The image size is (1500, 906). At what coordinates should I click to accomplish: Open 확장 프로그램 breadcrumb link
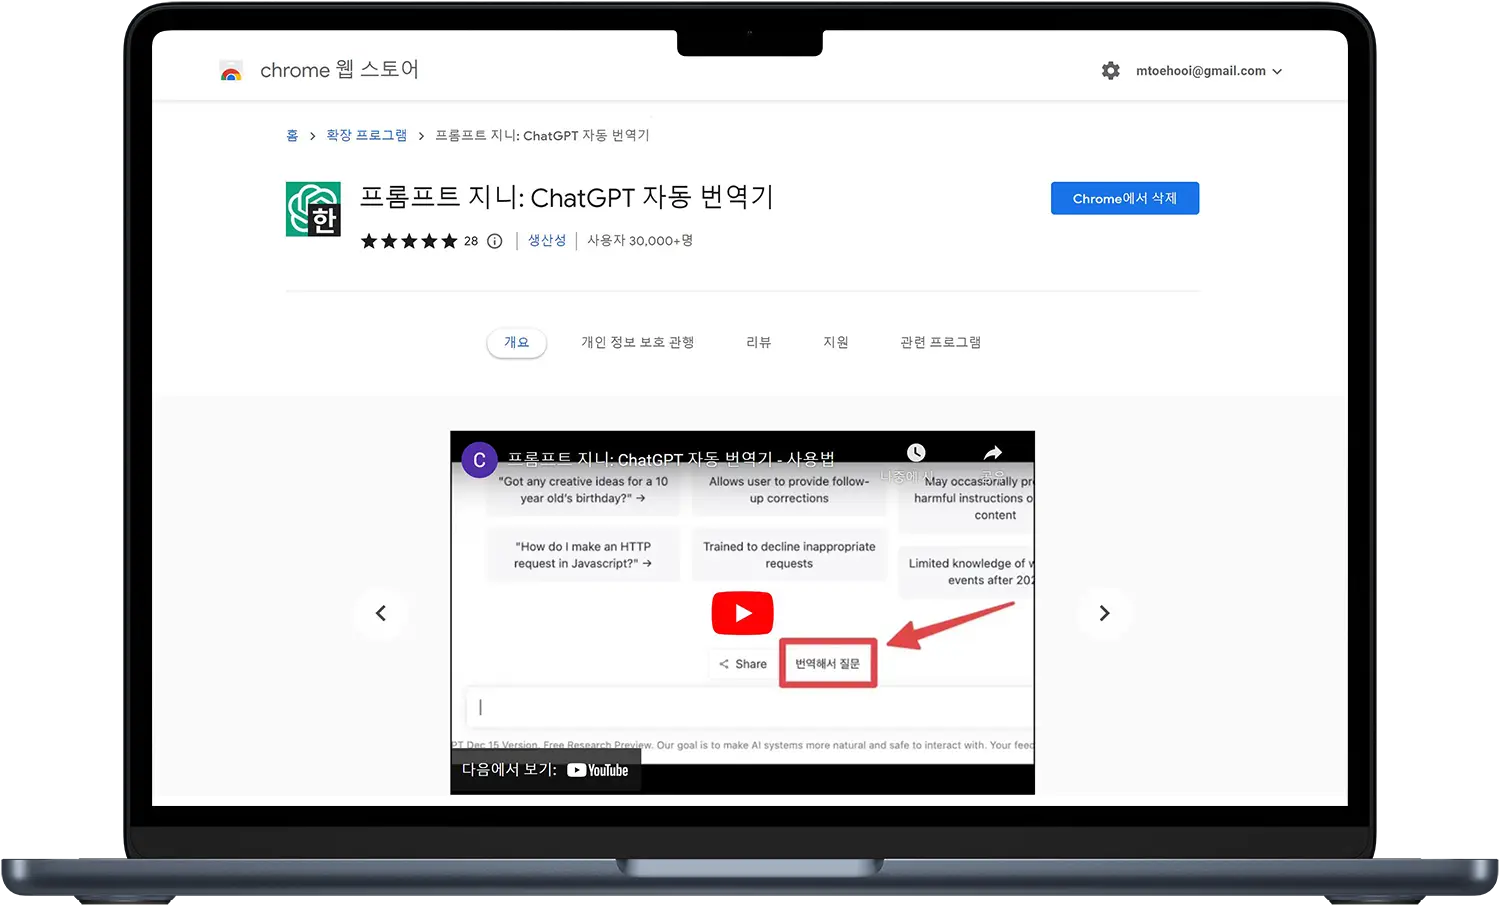(x=366, y=135)
